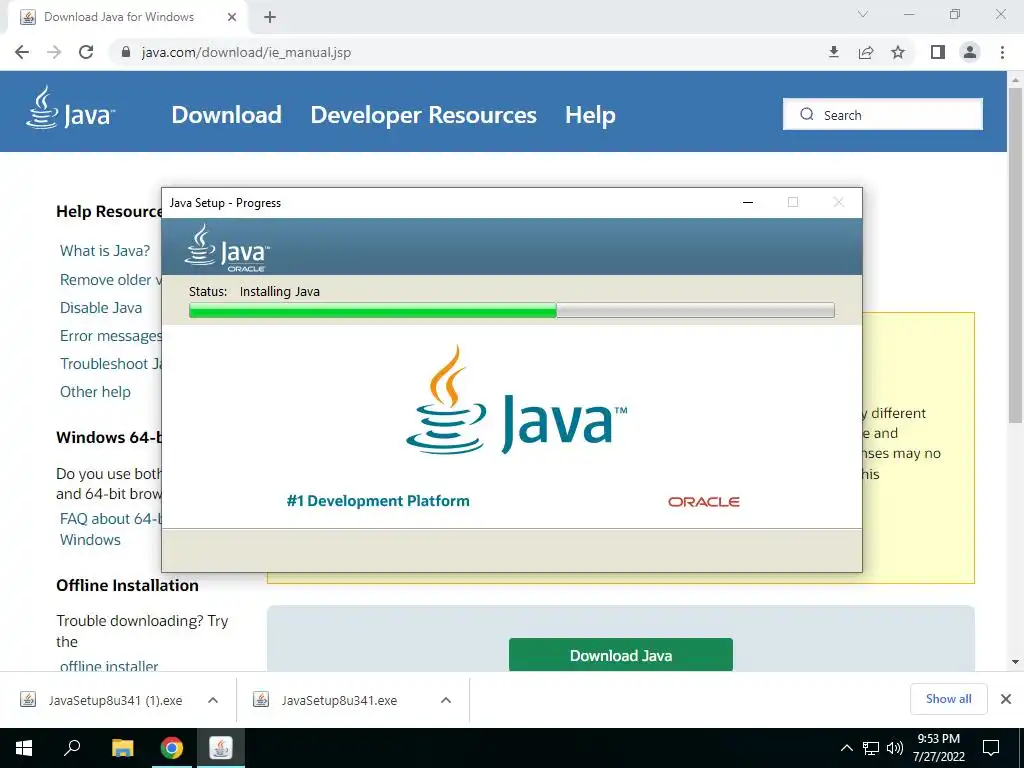Expand options for JavaSetup8u341 (1).exe

pos(212,700)
